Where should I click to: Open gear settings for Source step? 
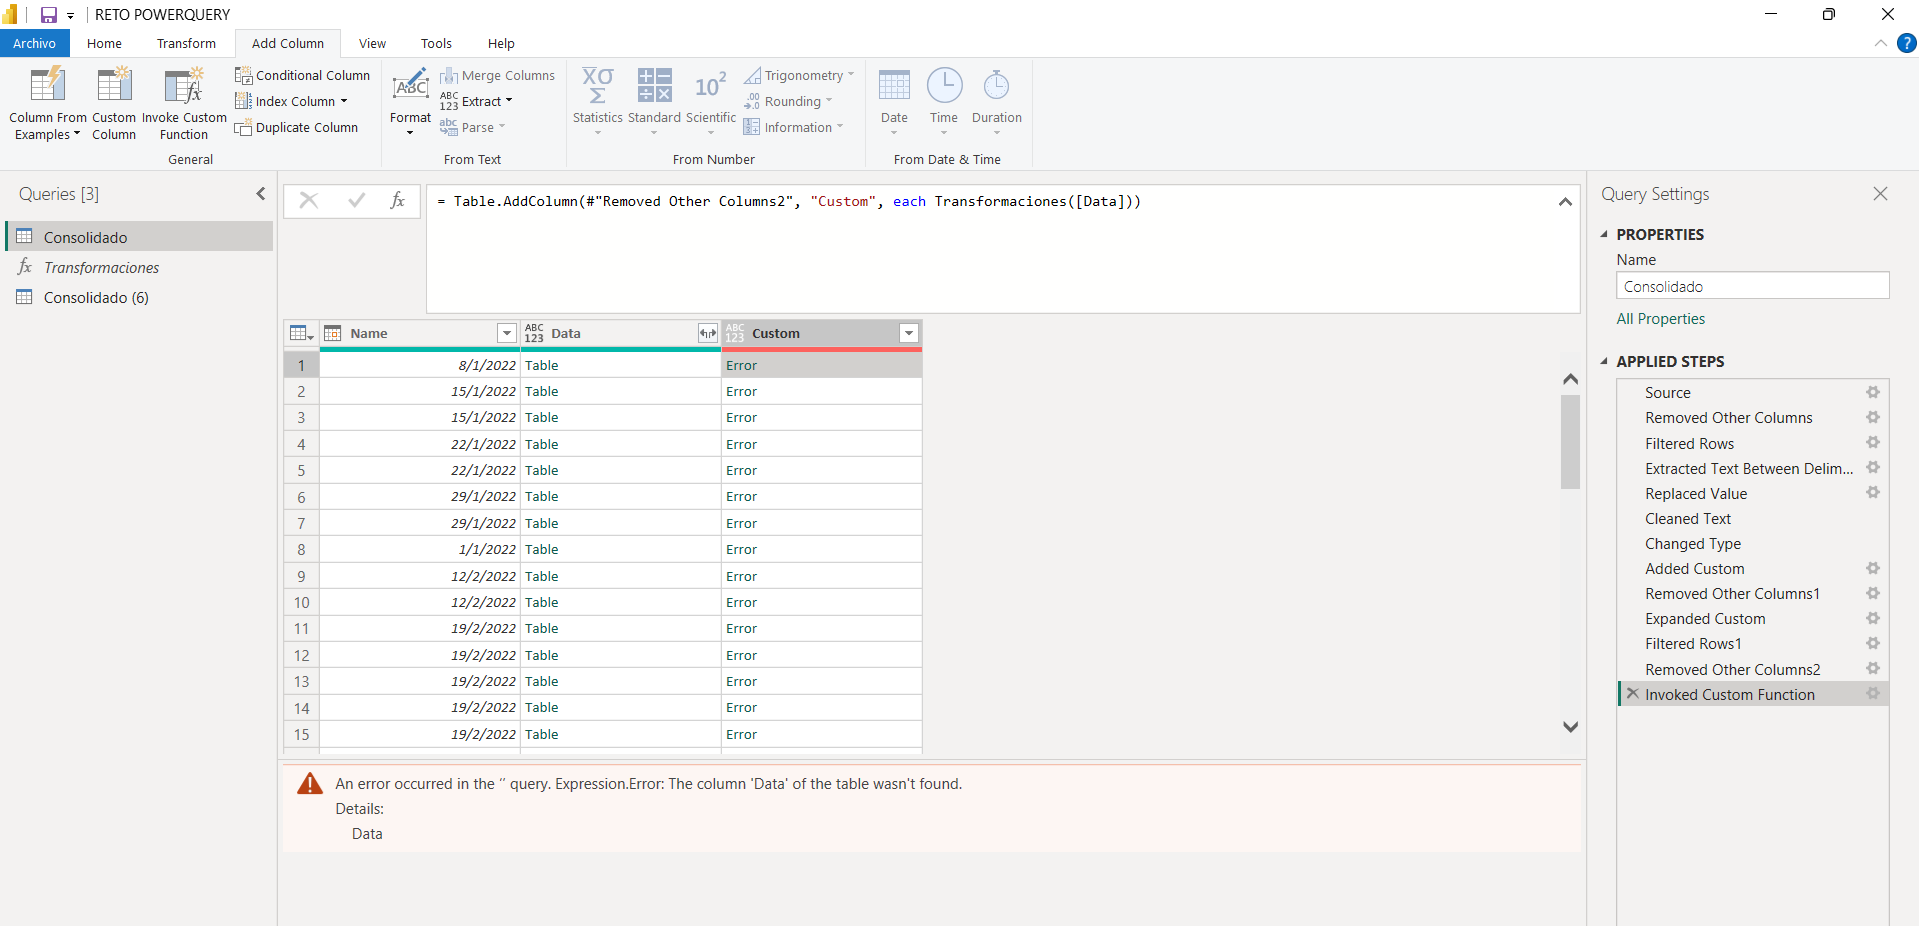click(1872, 393)
